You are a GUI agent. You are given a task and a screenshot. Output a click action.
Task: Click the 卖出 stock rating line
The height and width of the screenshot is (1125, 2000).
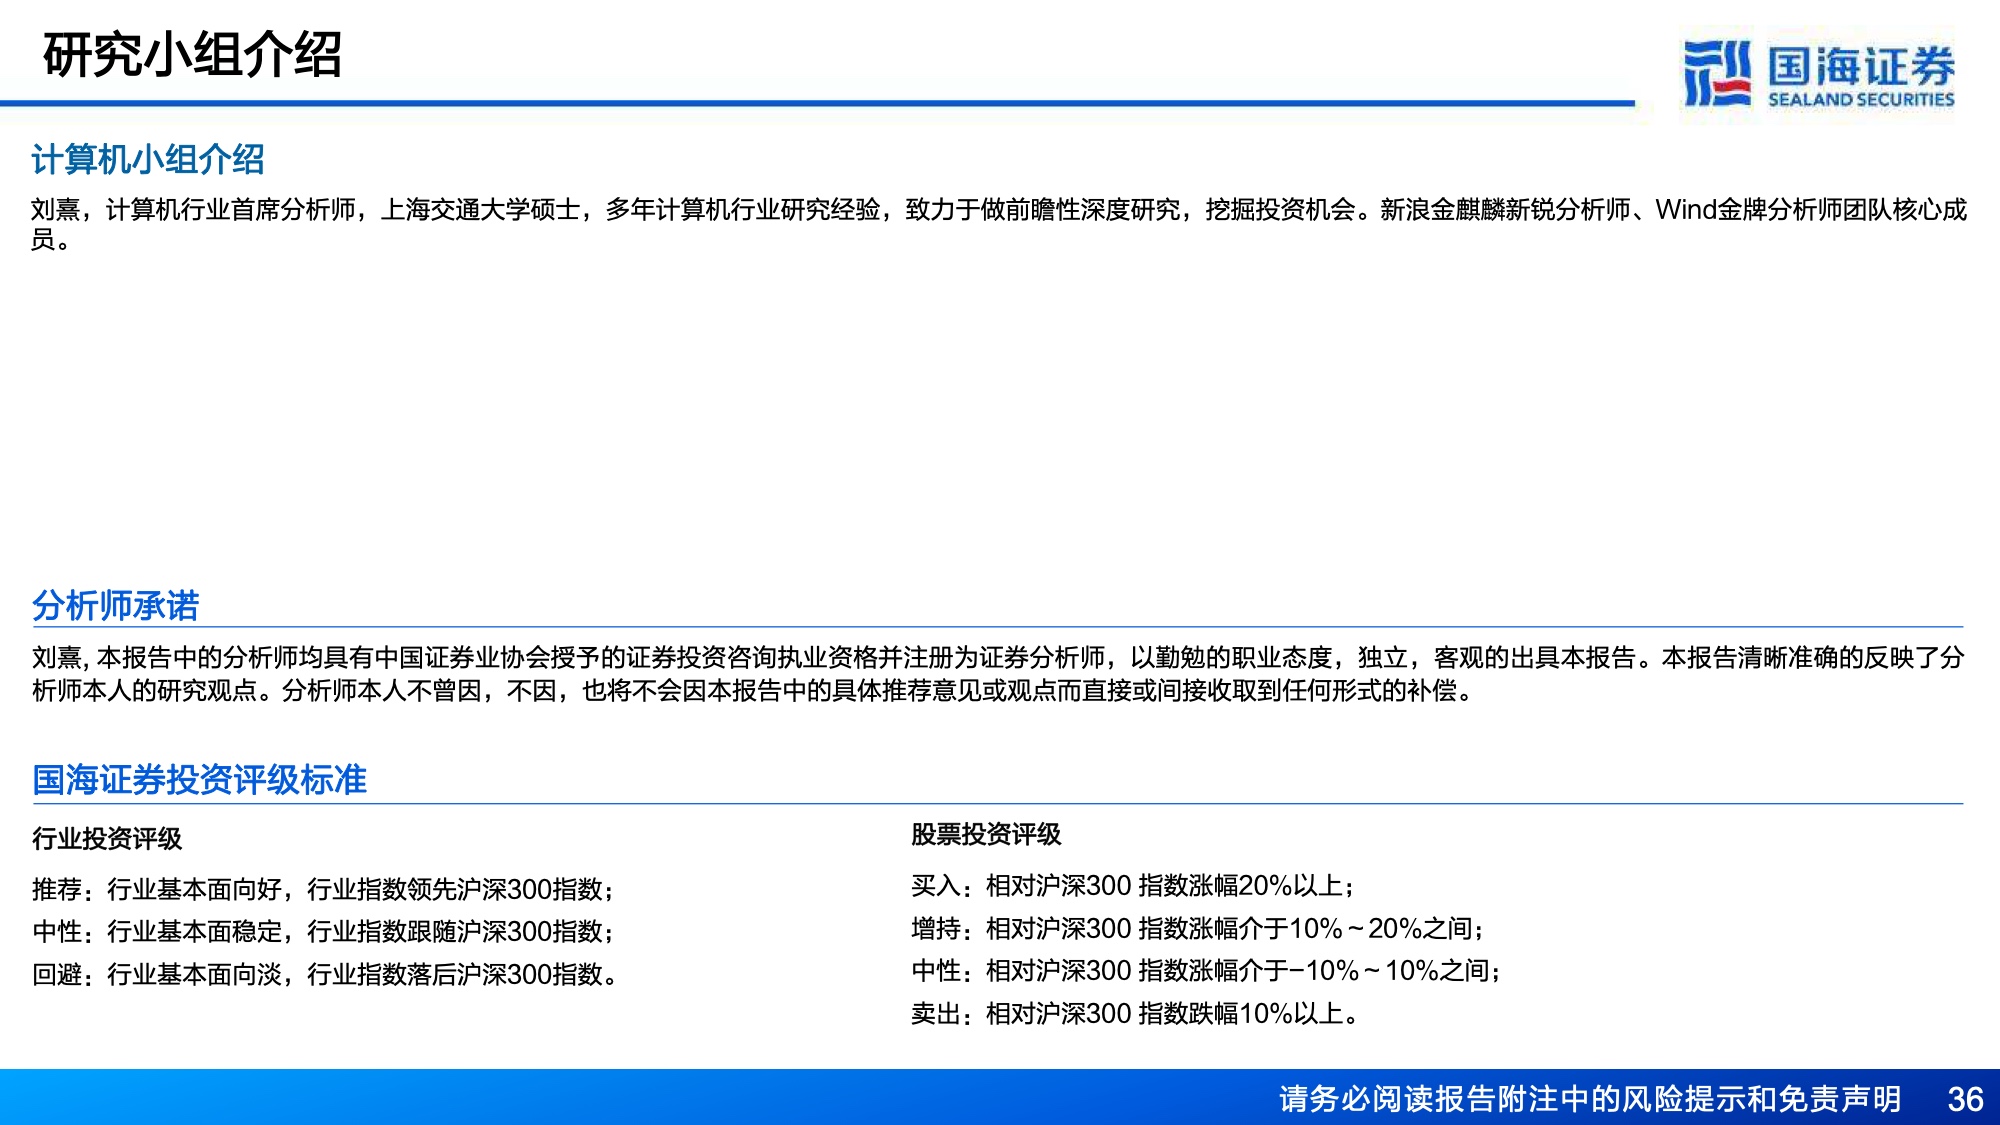1135,1013
